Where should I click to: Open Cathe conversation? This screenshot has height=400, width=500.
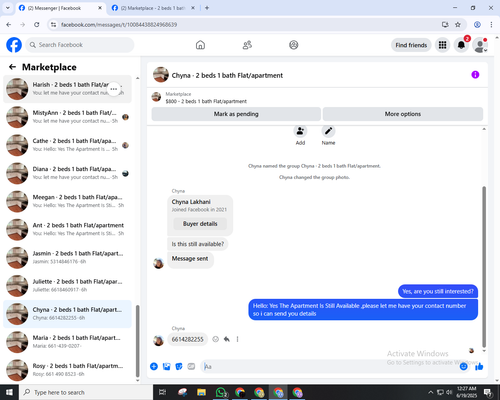(x=67, y=145)
